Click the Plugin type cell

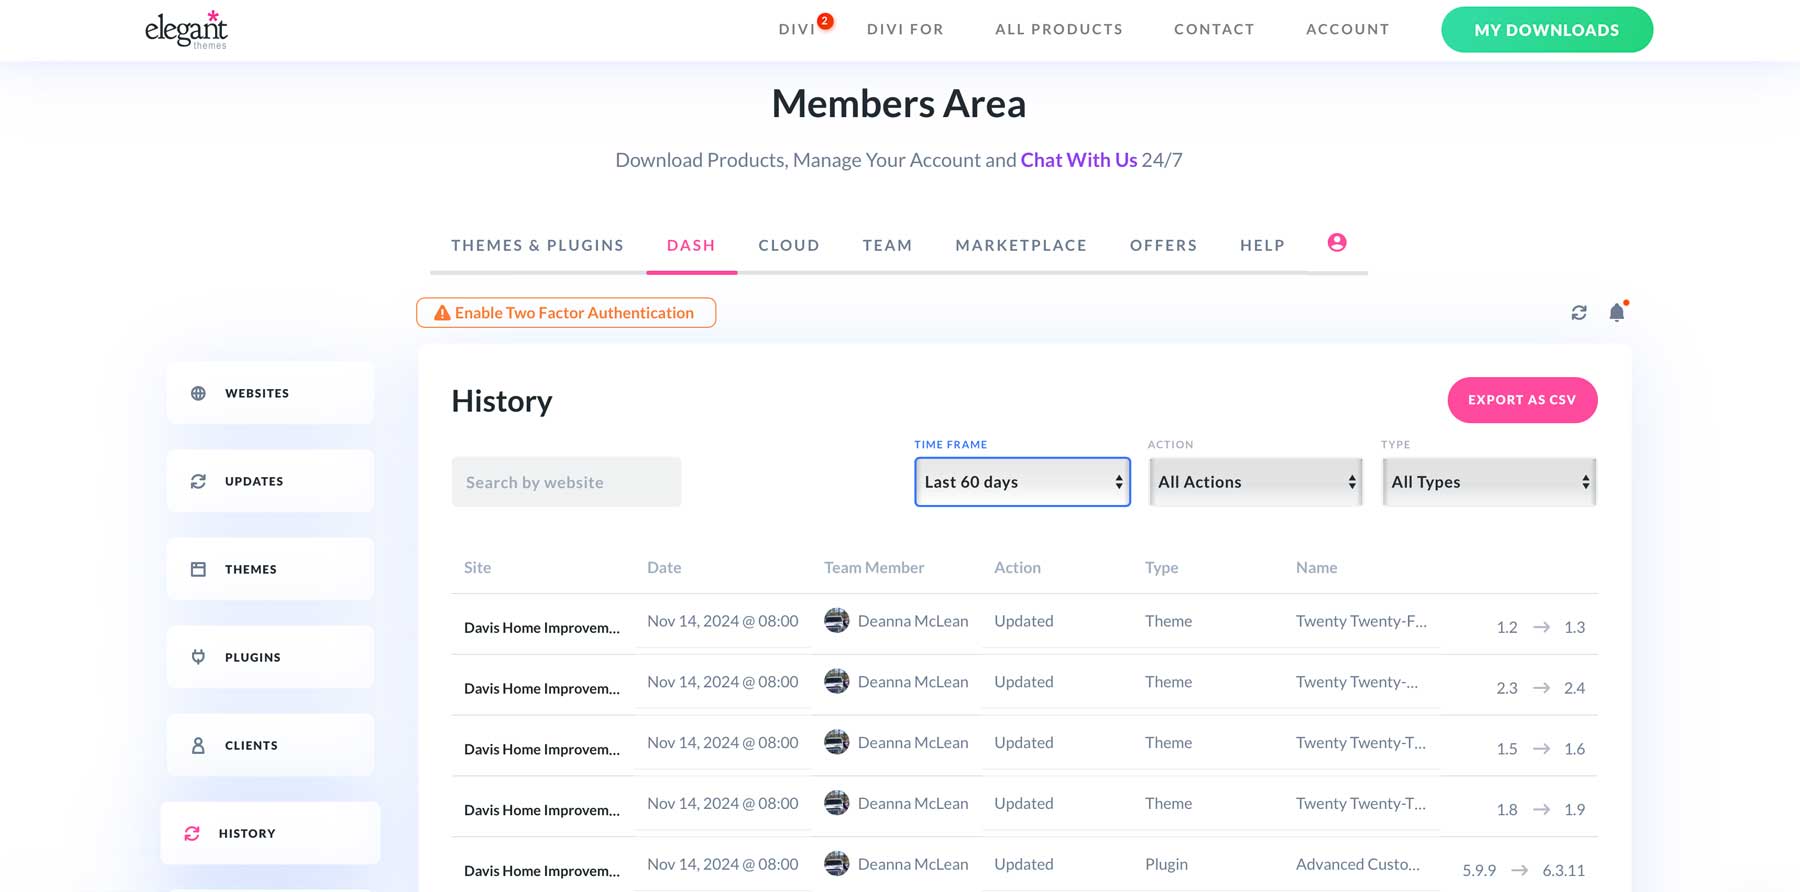point(1166,864)
